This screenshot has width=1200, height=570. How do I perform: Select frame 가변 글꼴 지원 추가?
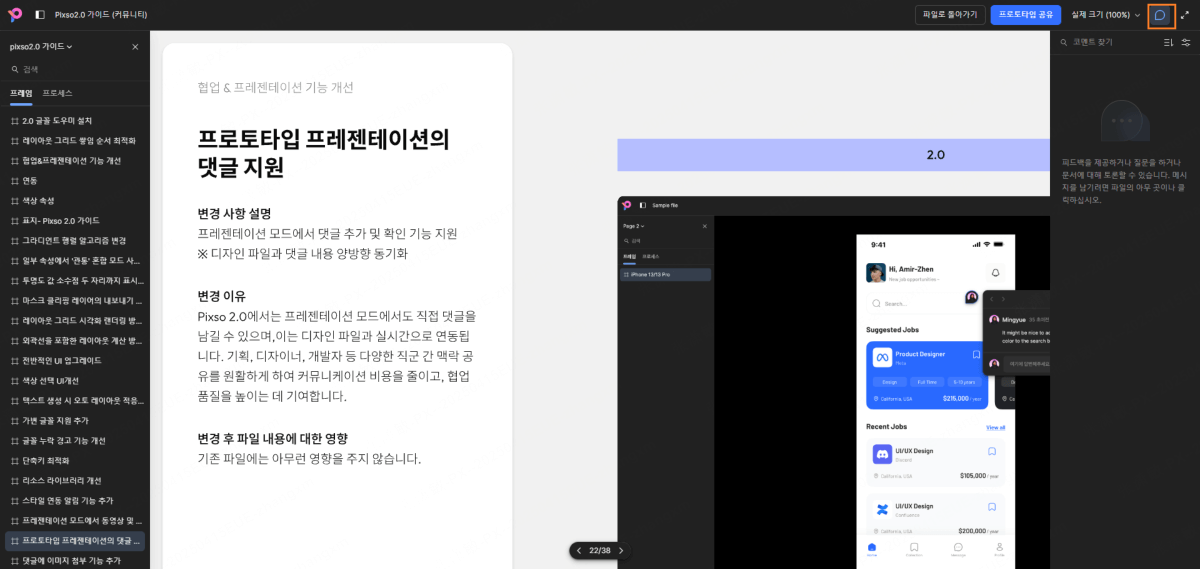click(x=75, y=420)
